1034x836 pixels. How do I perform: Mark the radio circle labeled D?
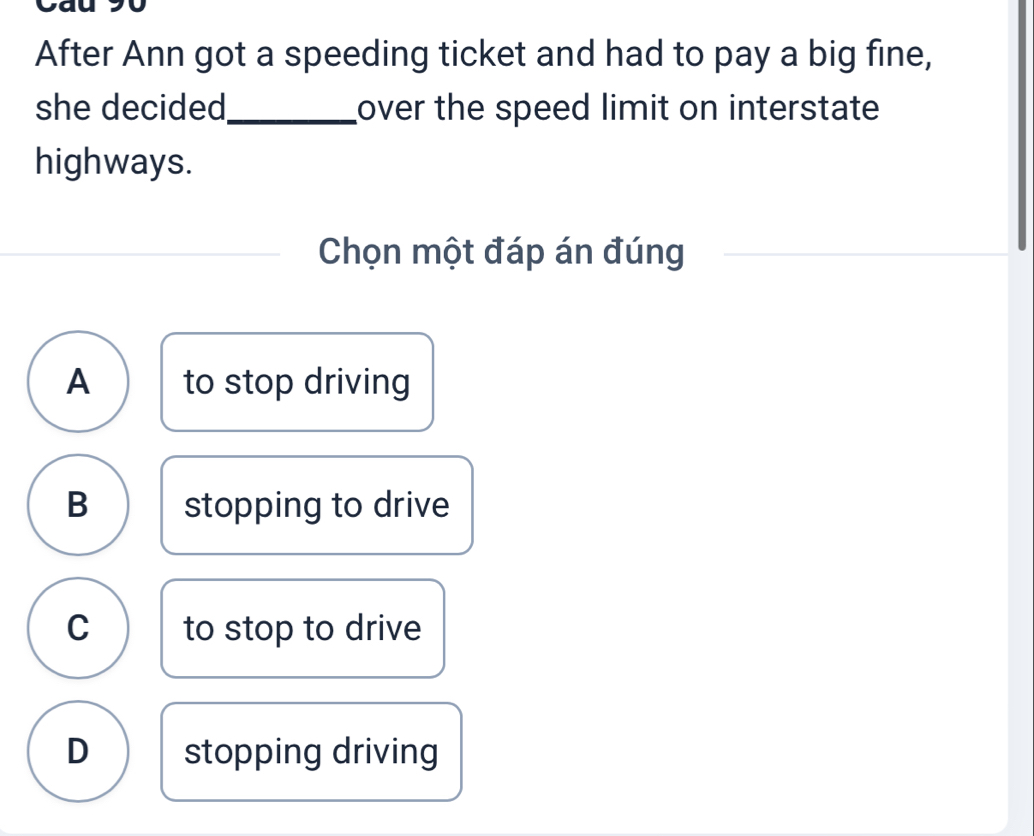[79, 752]
